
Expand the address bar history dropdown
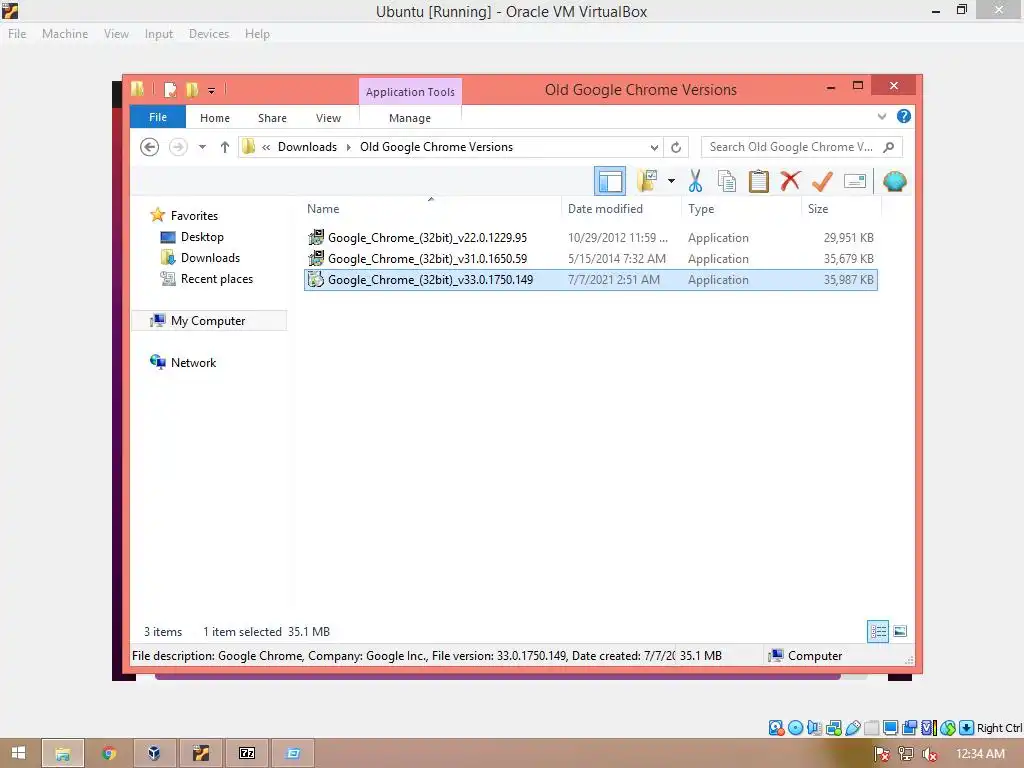point(654,148)
